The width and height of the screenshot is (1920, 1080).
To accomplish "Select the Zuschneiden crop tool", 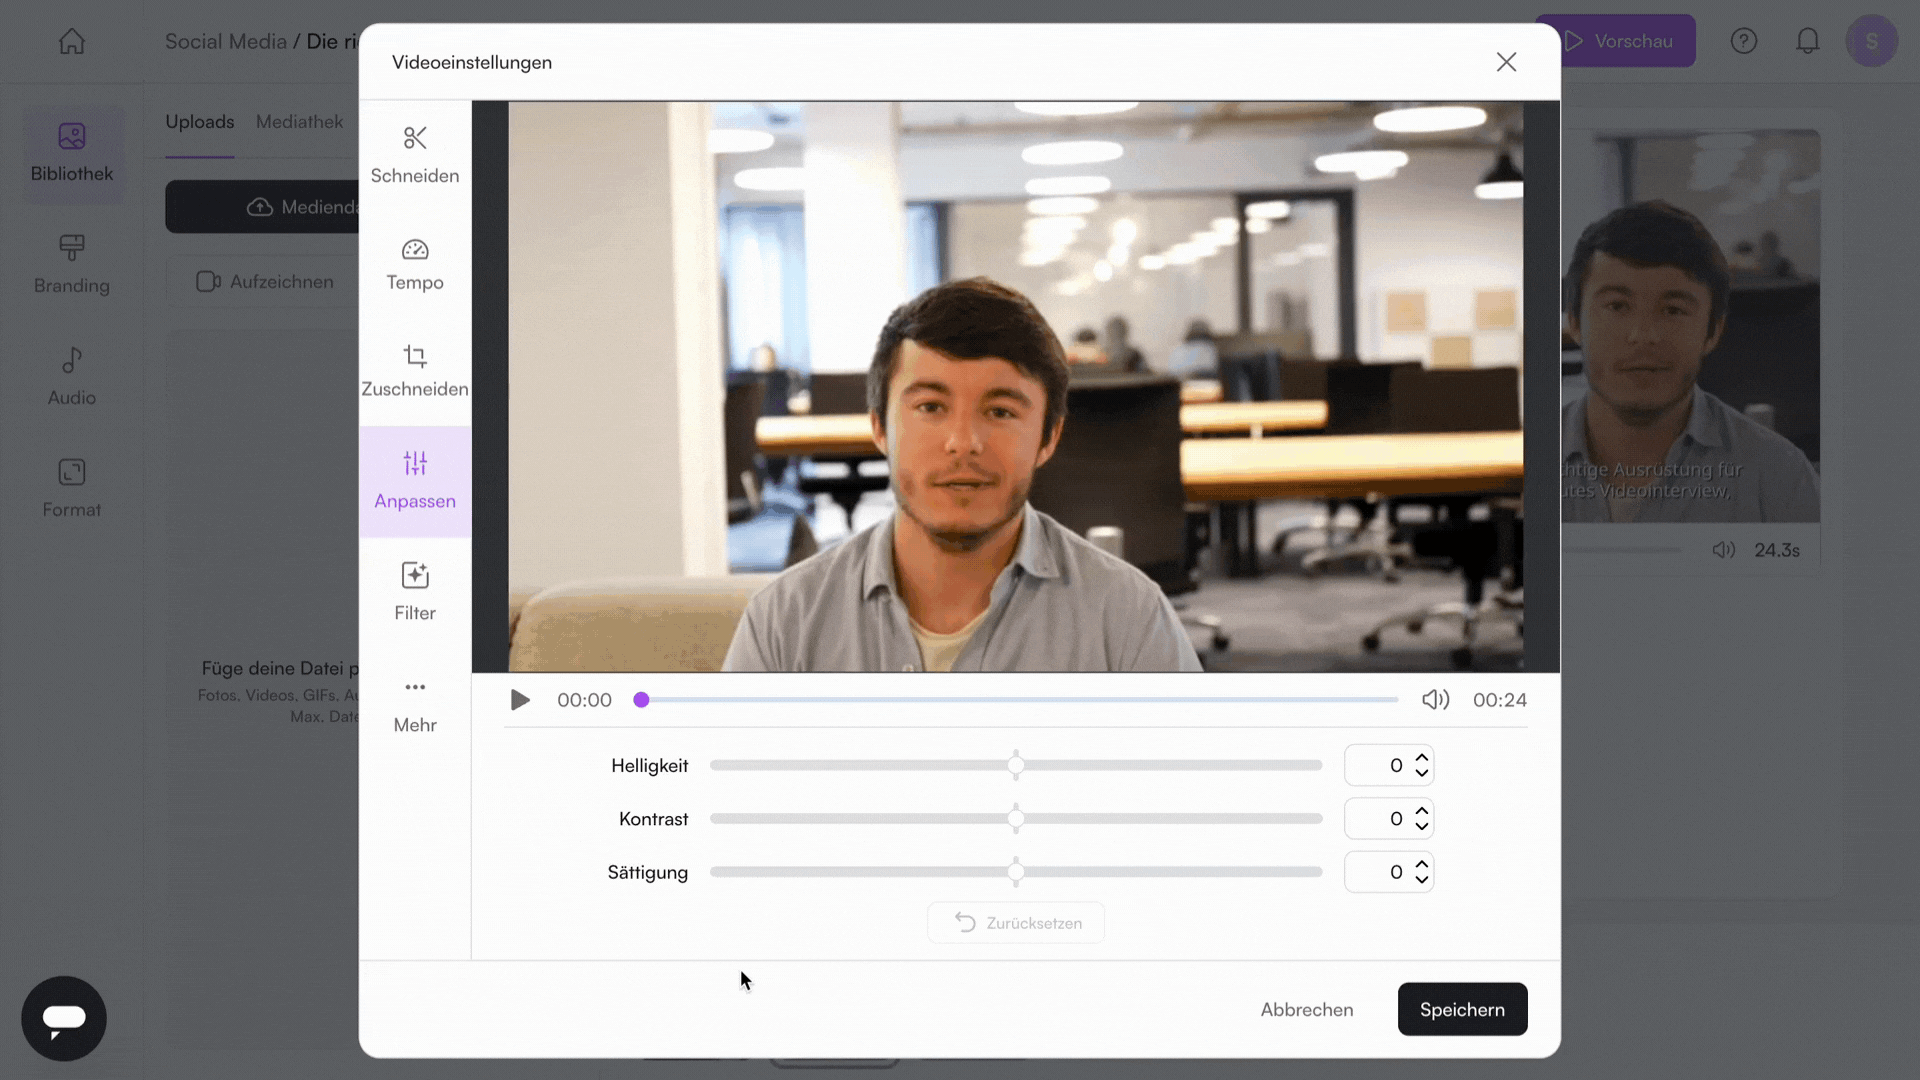I will [x=415, y=372].
